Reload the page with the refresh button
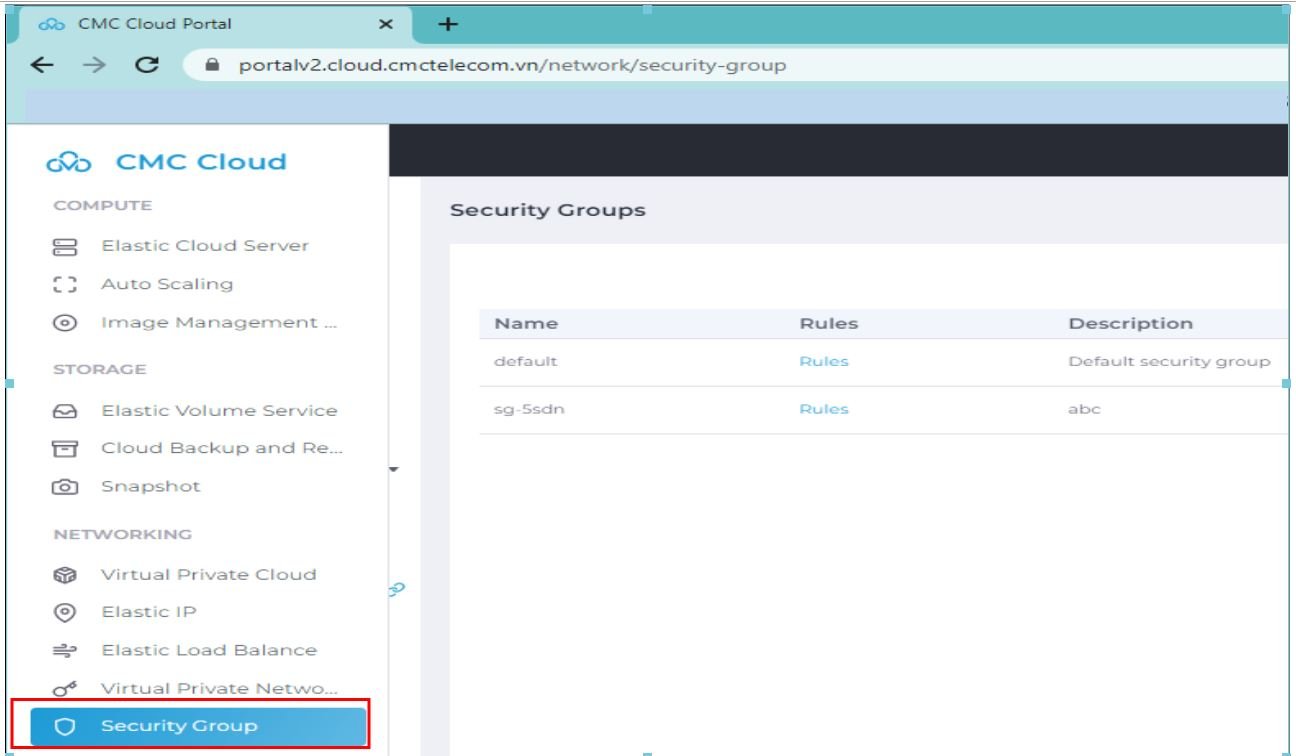 tap(147, 65)
